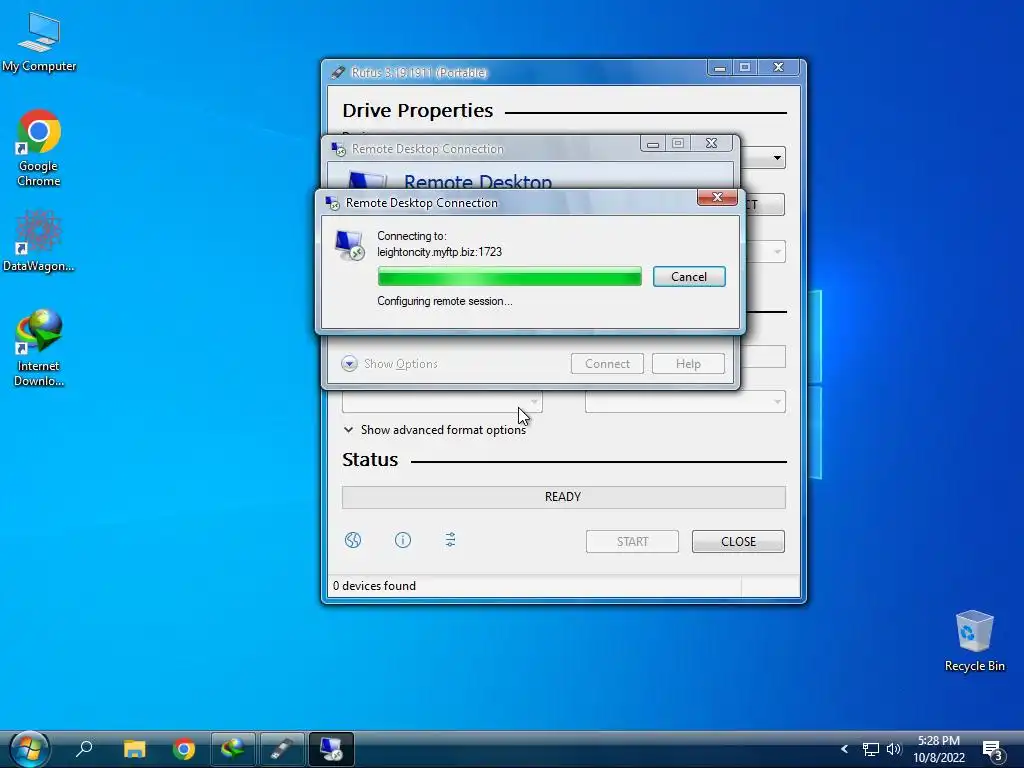The width and height of the screenshot is (1024, 768).
Task: Click the Drive Properties heading in Rufus
Action: (x=418, y=110)
